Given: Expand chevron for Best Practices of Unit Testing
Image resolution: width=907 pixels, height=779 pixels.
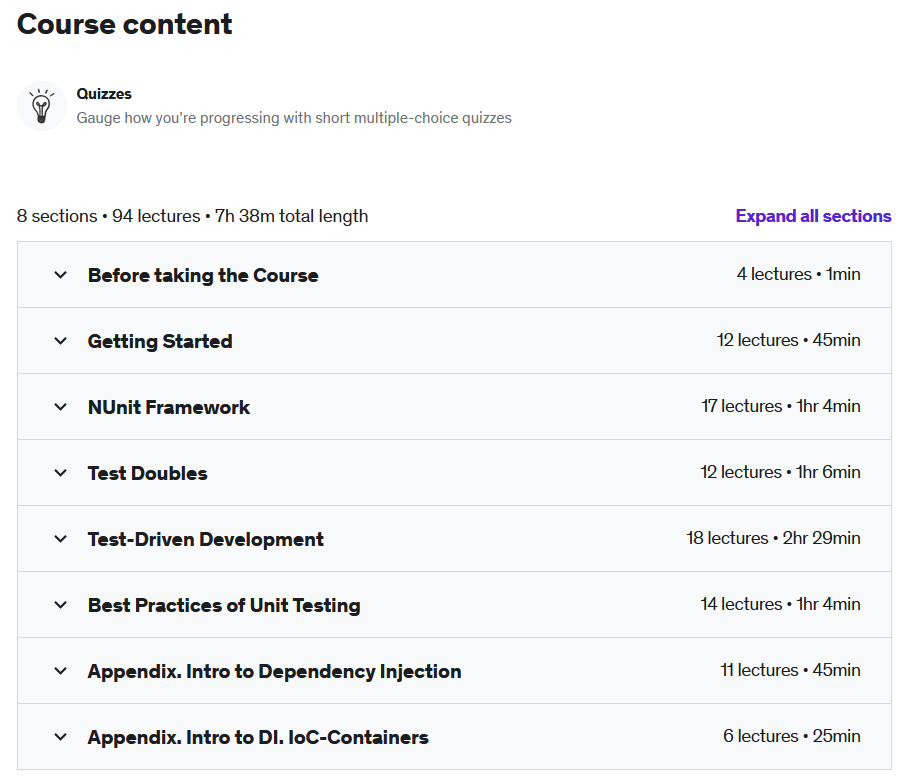Looking at the screenshot, I should (x=60, y=604).
